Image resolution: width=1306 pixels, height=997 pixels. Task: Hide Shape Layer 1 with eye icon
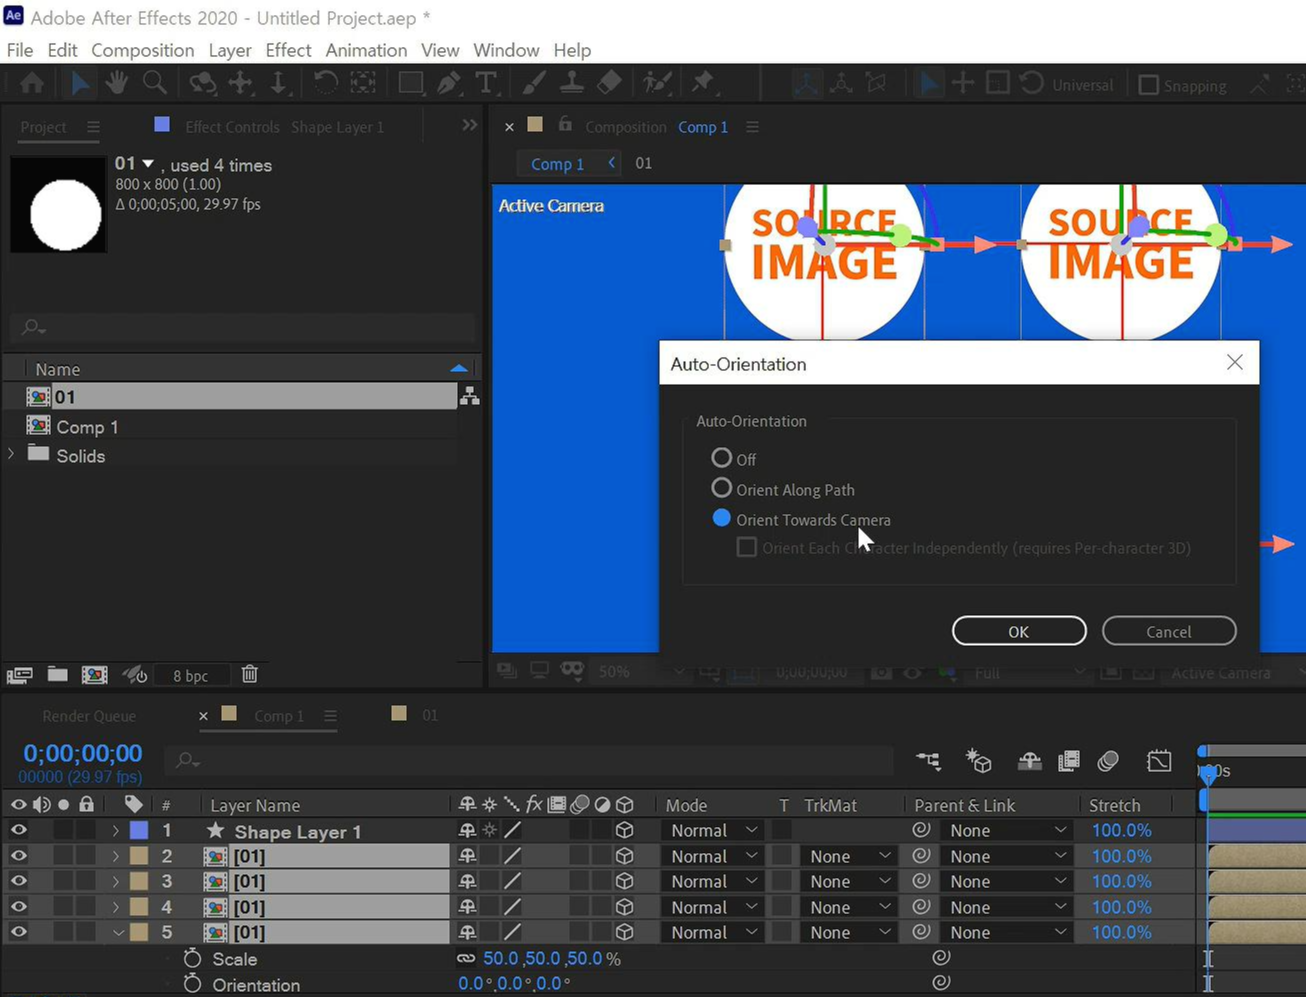click(x=18, y=830)
